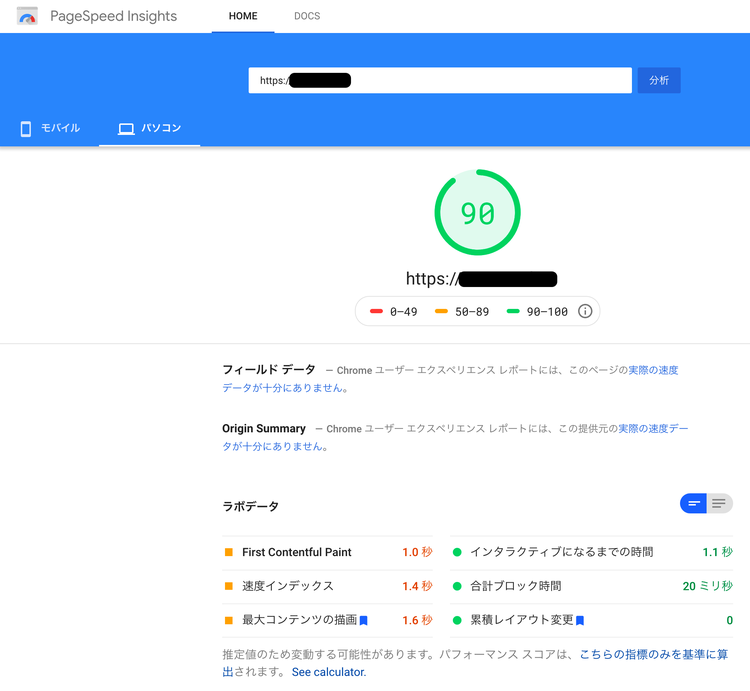Open the See calculator link
750x691 pixels.
pyautogui.click(x=329, y=672)
